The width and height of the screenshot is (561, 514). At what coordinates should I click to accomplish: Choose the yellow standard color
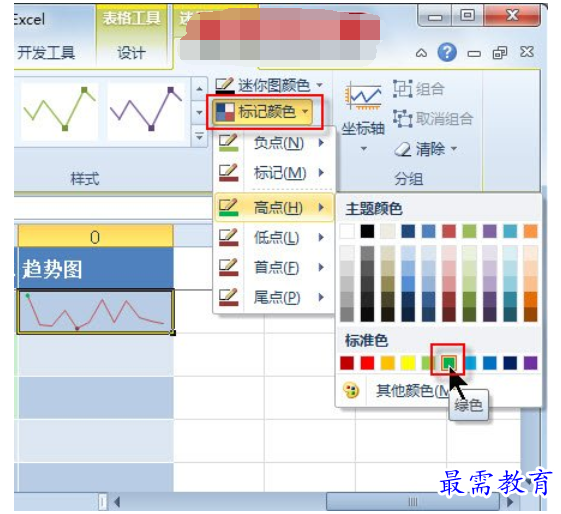pyautogui.click(x=408, y=363)
